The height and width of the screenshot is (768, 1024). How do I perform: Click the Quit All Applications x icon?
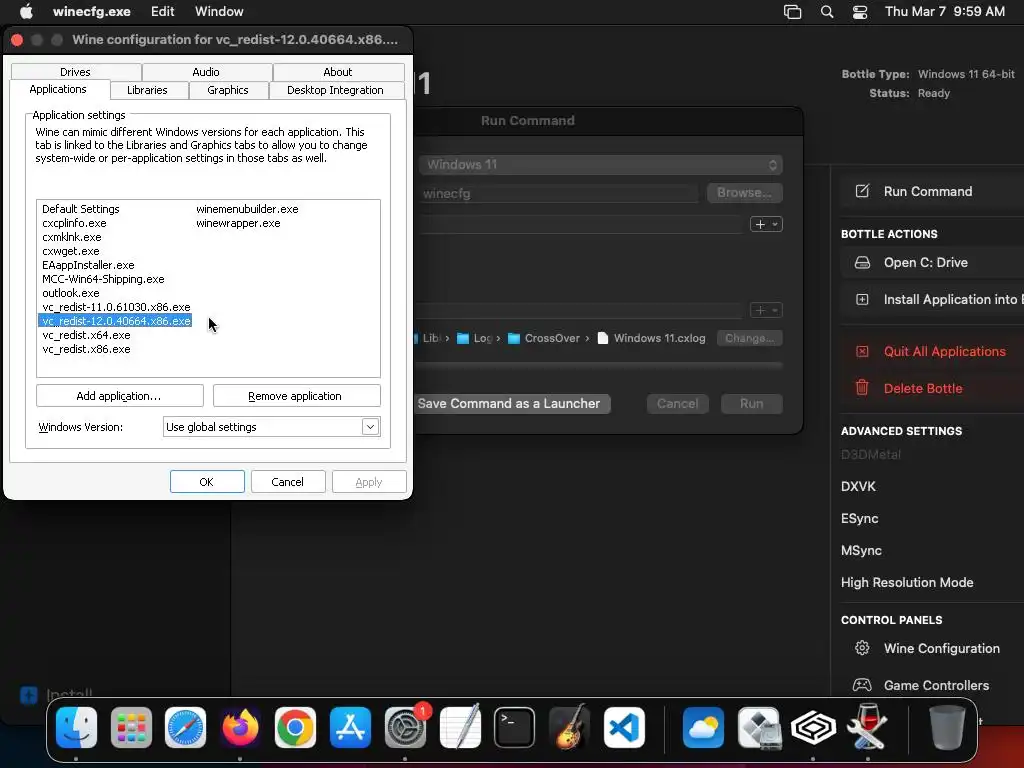point(862,351)
